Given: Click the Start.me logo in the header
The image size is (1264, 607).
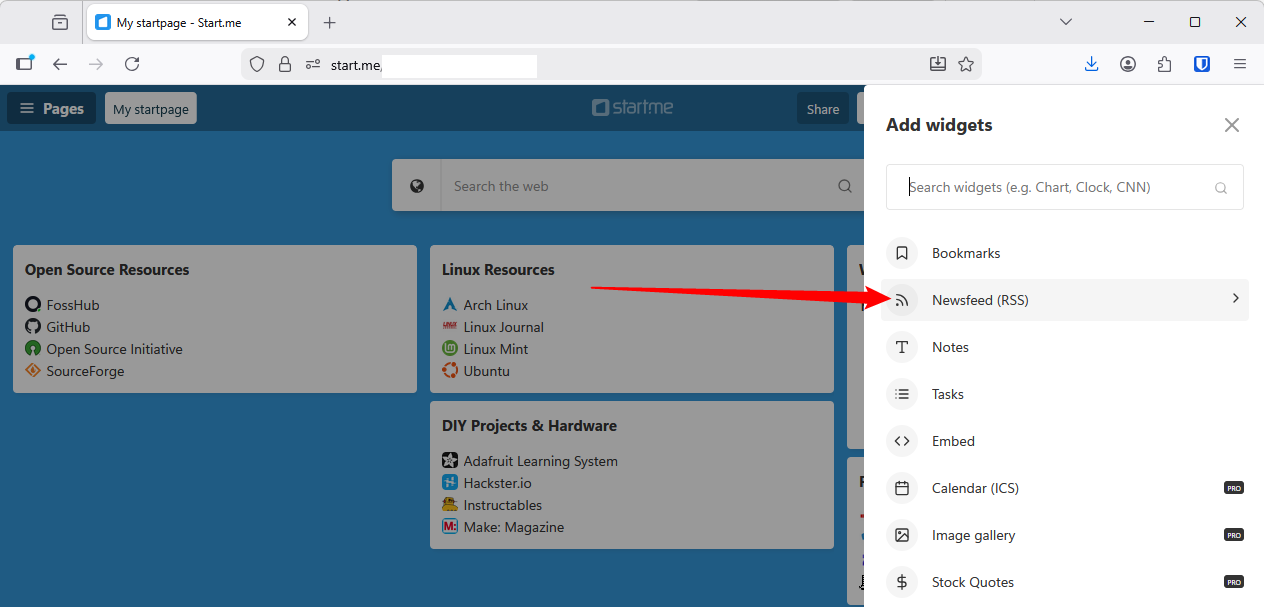Looking at the screenshot, I should (x=632, y=108).
